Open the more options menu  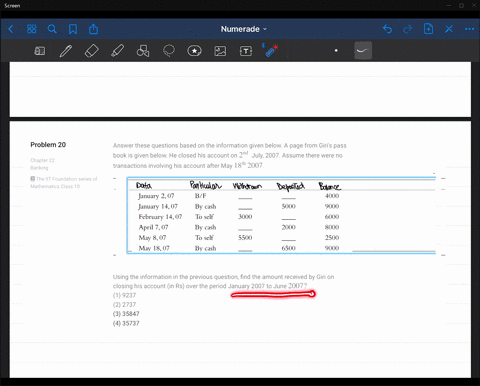click(470, 29)
